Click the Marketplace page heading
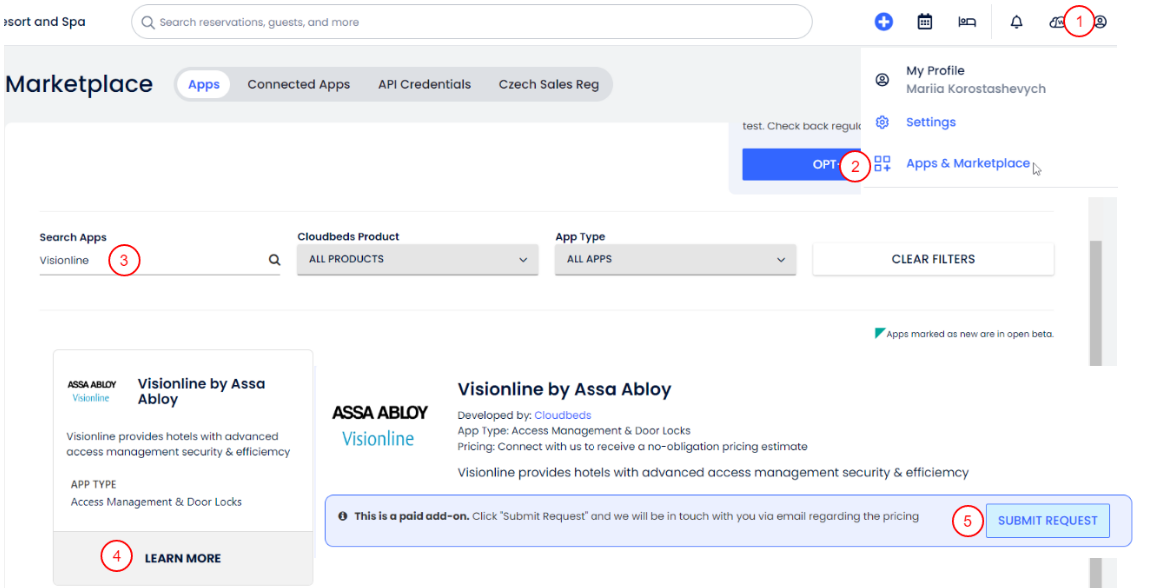Image resolution: width=1154 pixels, height=588 pixels. (x=79, y=85)
